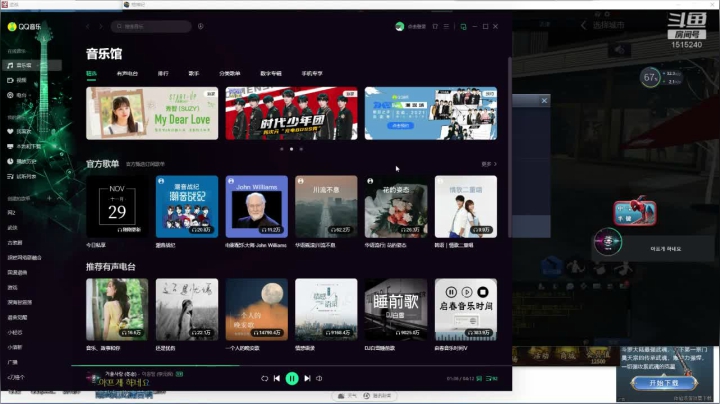Open the user avatar login menu
The image size is (720, 404).
399,27
